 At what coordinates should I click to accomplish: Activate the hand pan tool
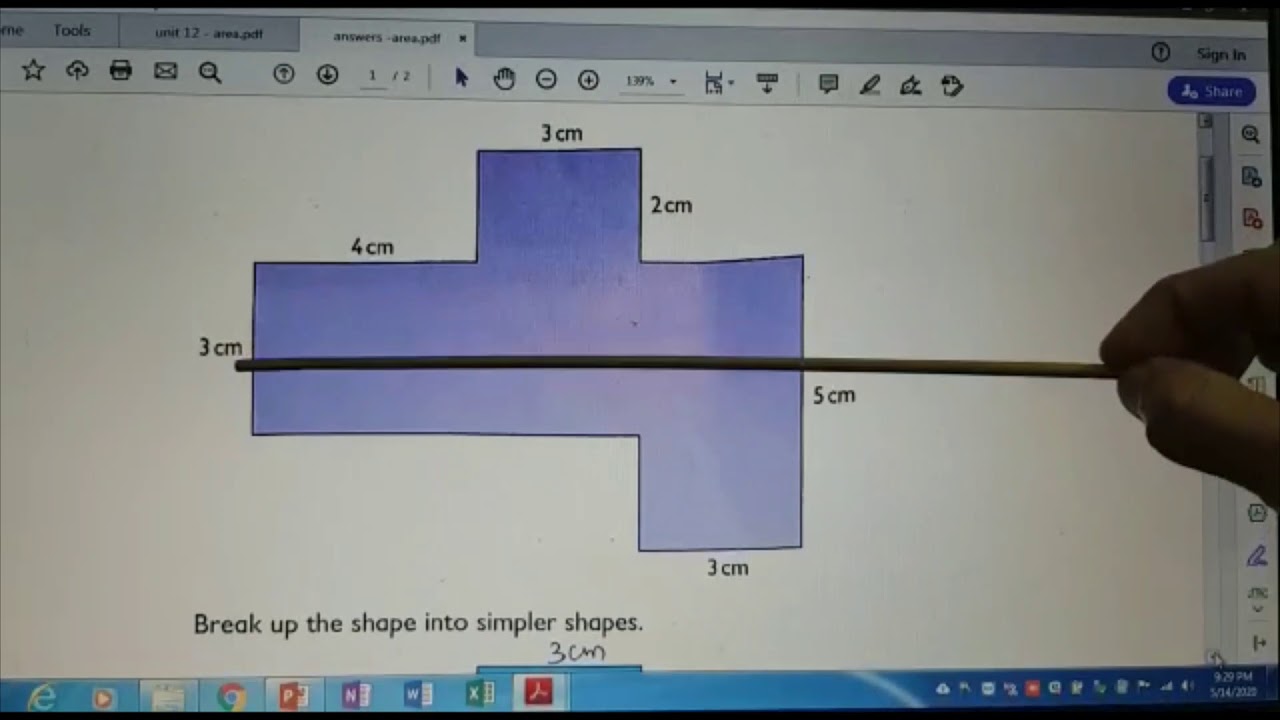pyautogui.click(x=504, y=79)
